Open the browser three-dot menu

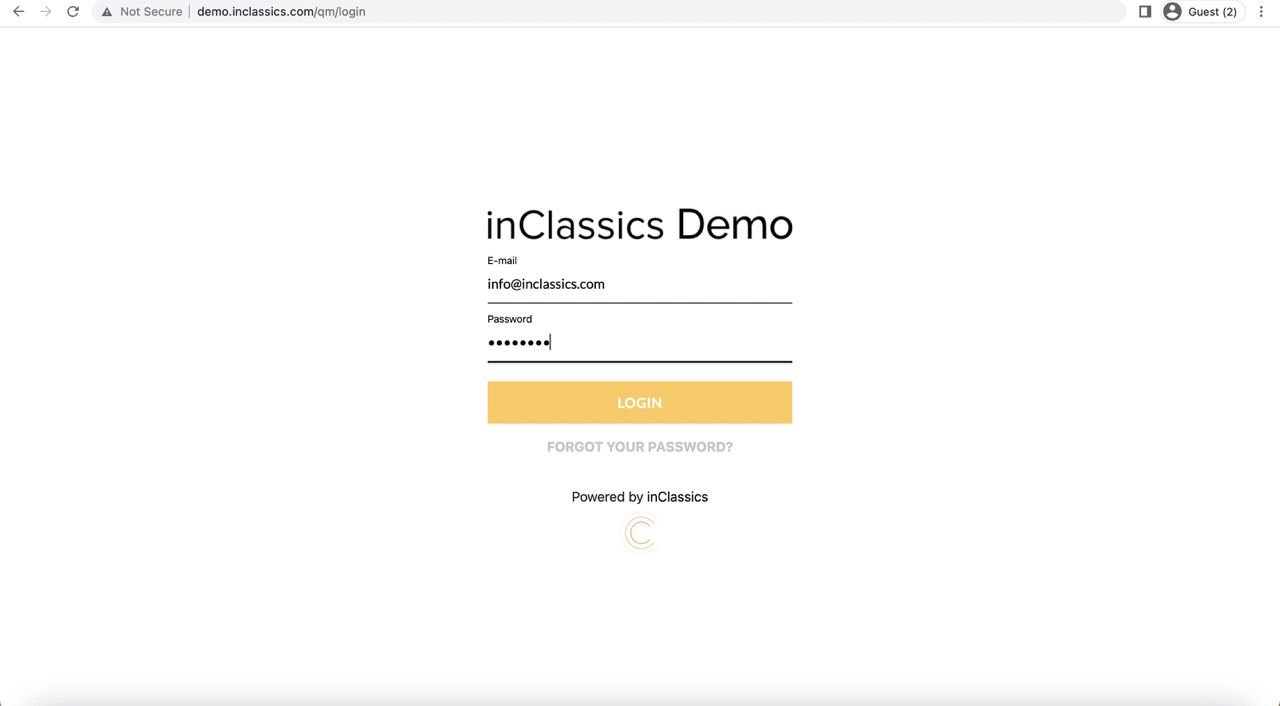coord(1261,12)
